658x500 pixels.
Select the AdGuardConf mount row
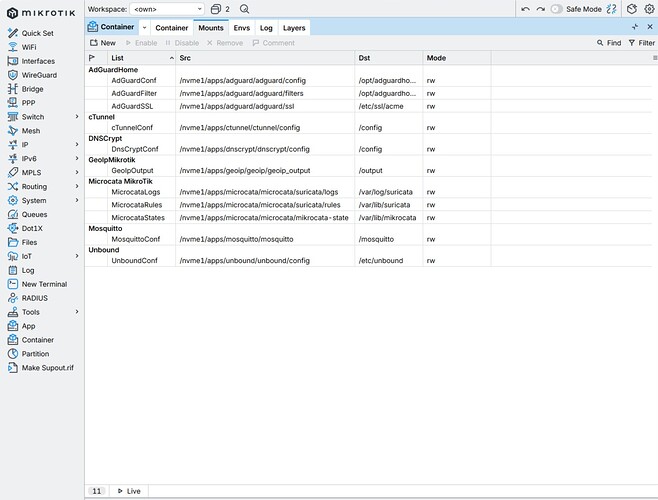click(368, 81)
